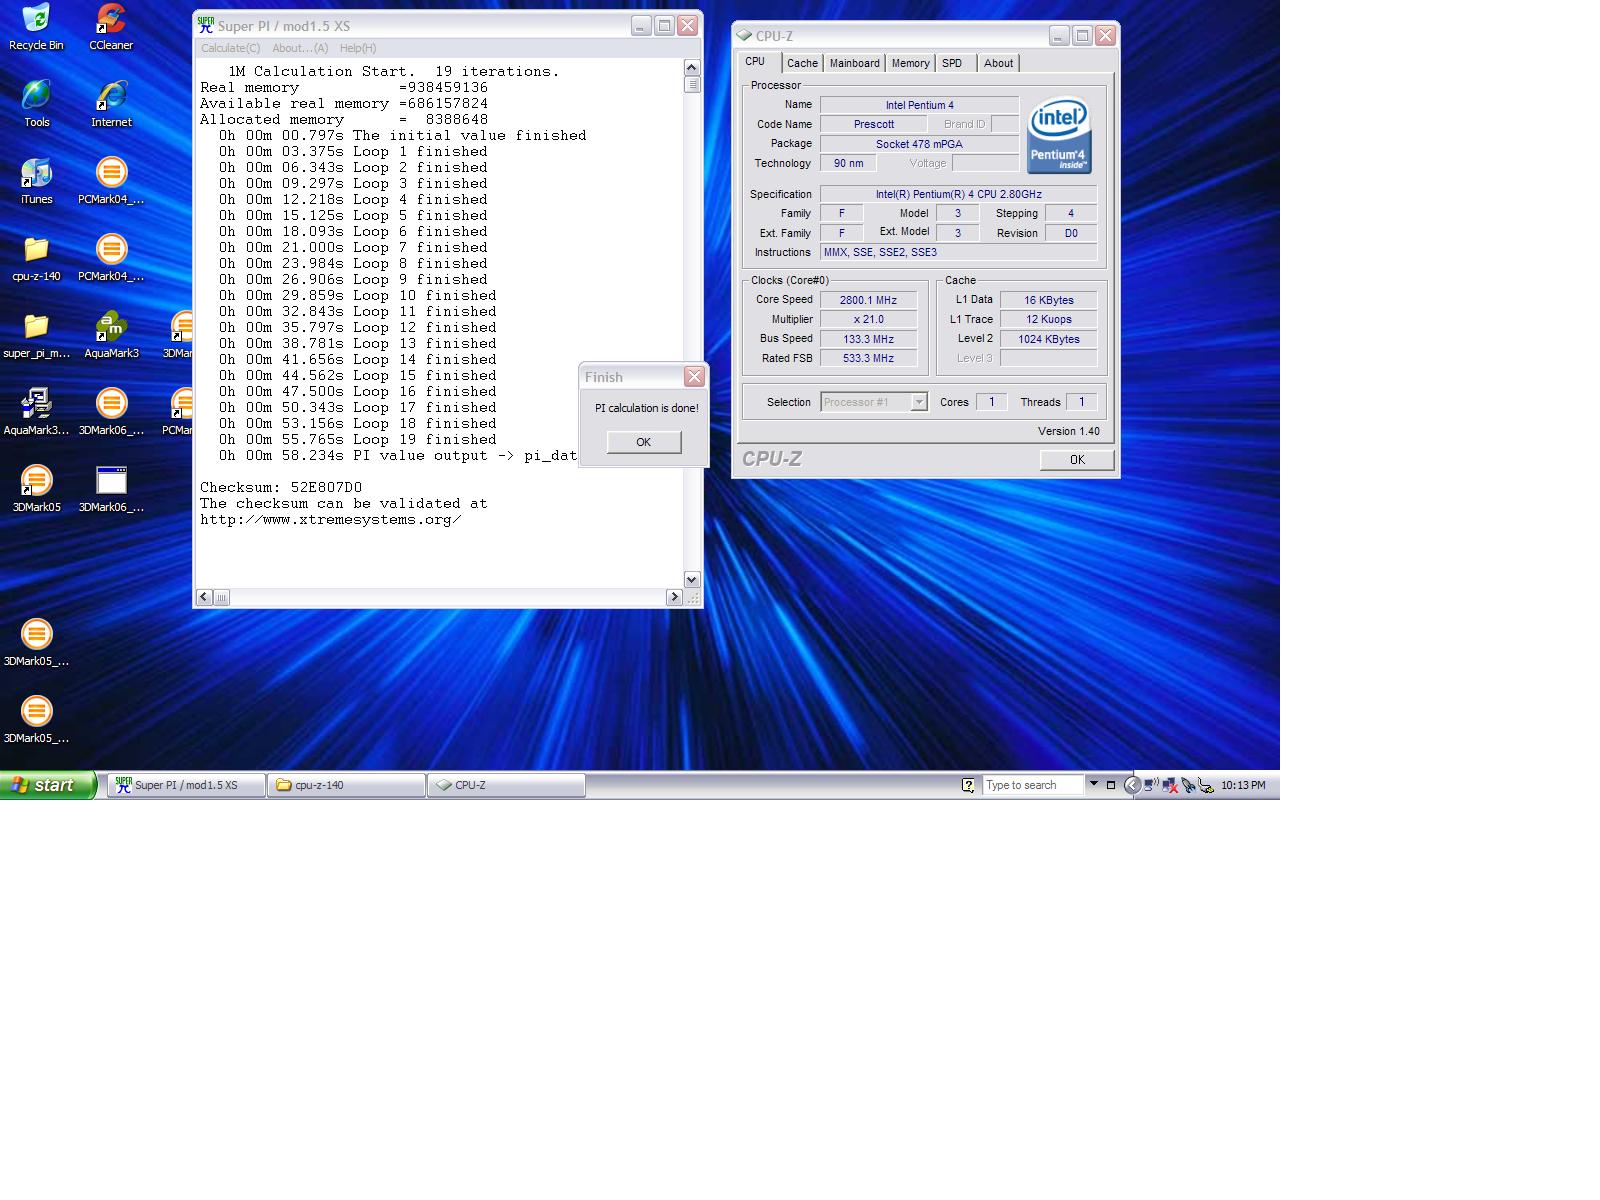Click the wireless network tray icon
Viewport: 1600px width, 1200px height.
coord(1151,785)
